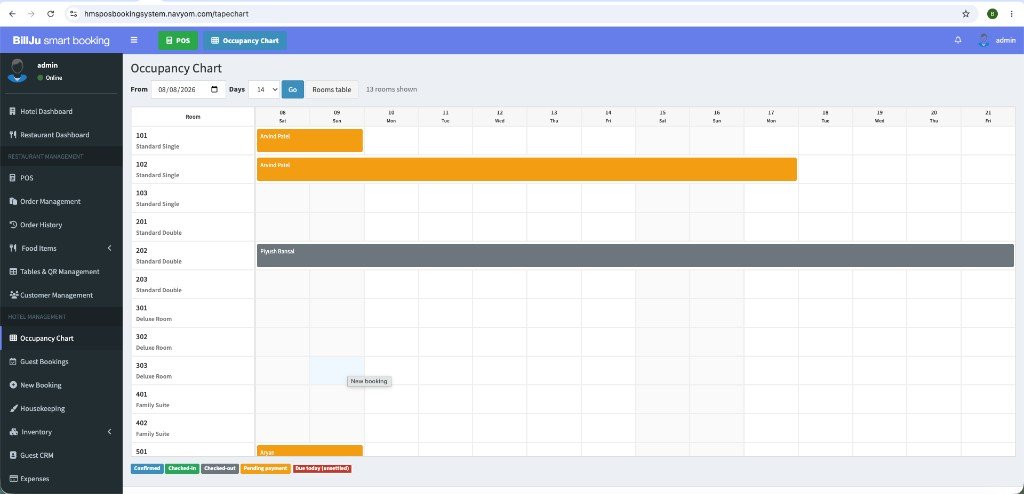The height and width of the screenshot is (494, 1024).
Task: Click the browser profile avatar icon
Action: coord(993,14)
